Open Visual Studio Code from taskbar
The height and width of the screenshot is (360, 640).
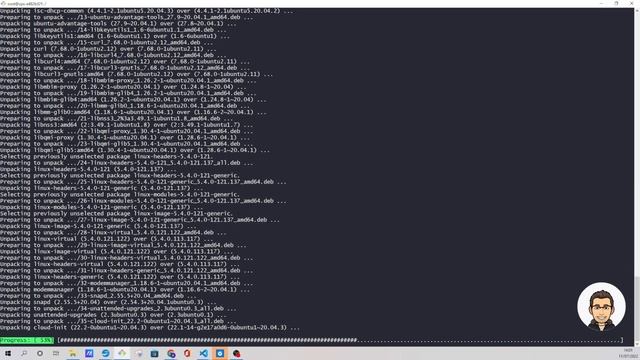pyautogui.click(x=203, y=353)
